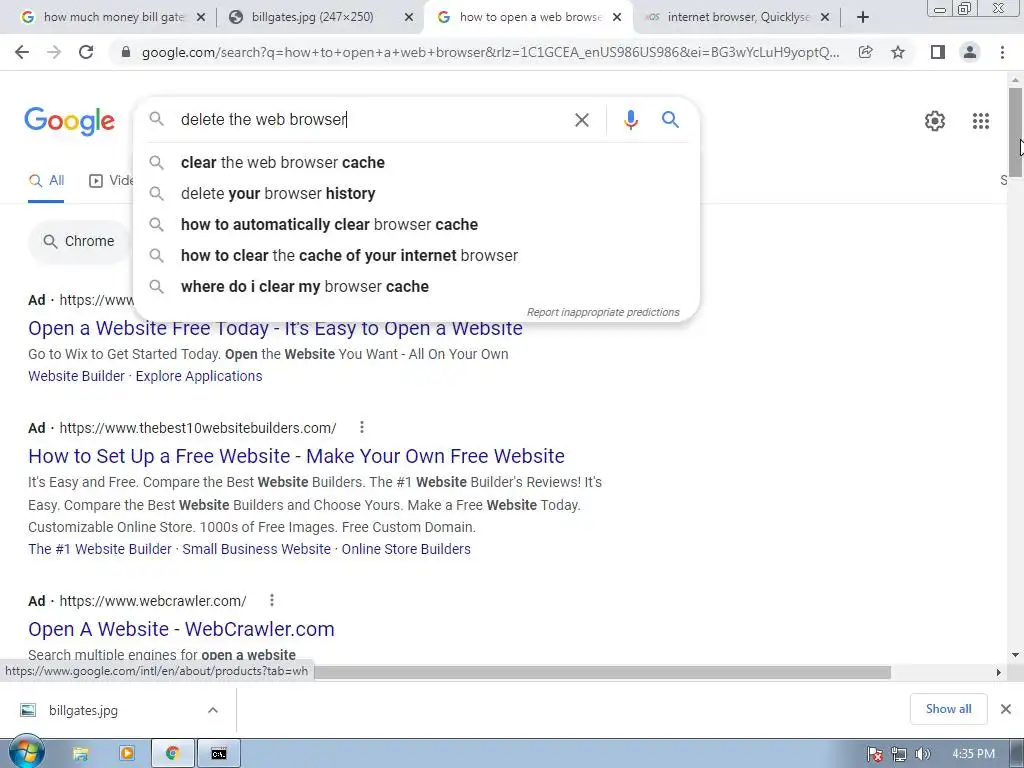Select the All results tab
Viewport: 1024px width, 768px height.
(x=46, y=181)
